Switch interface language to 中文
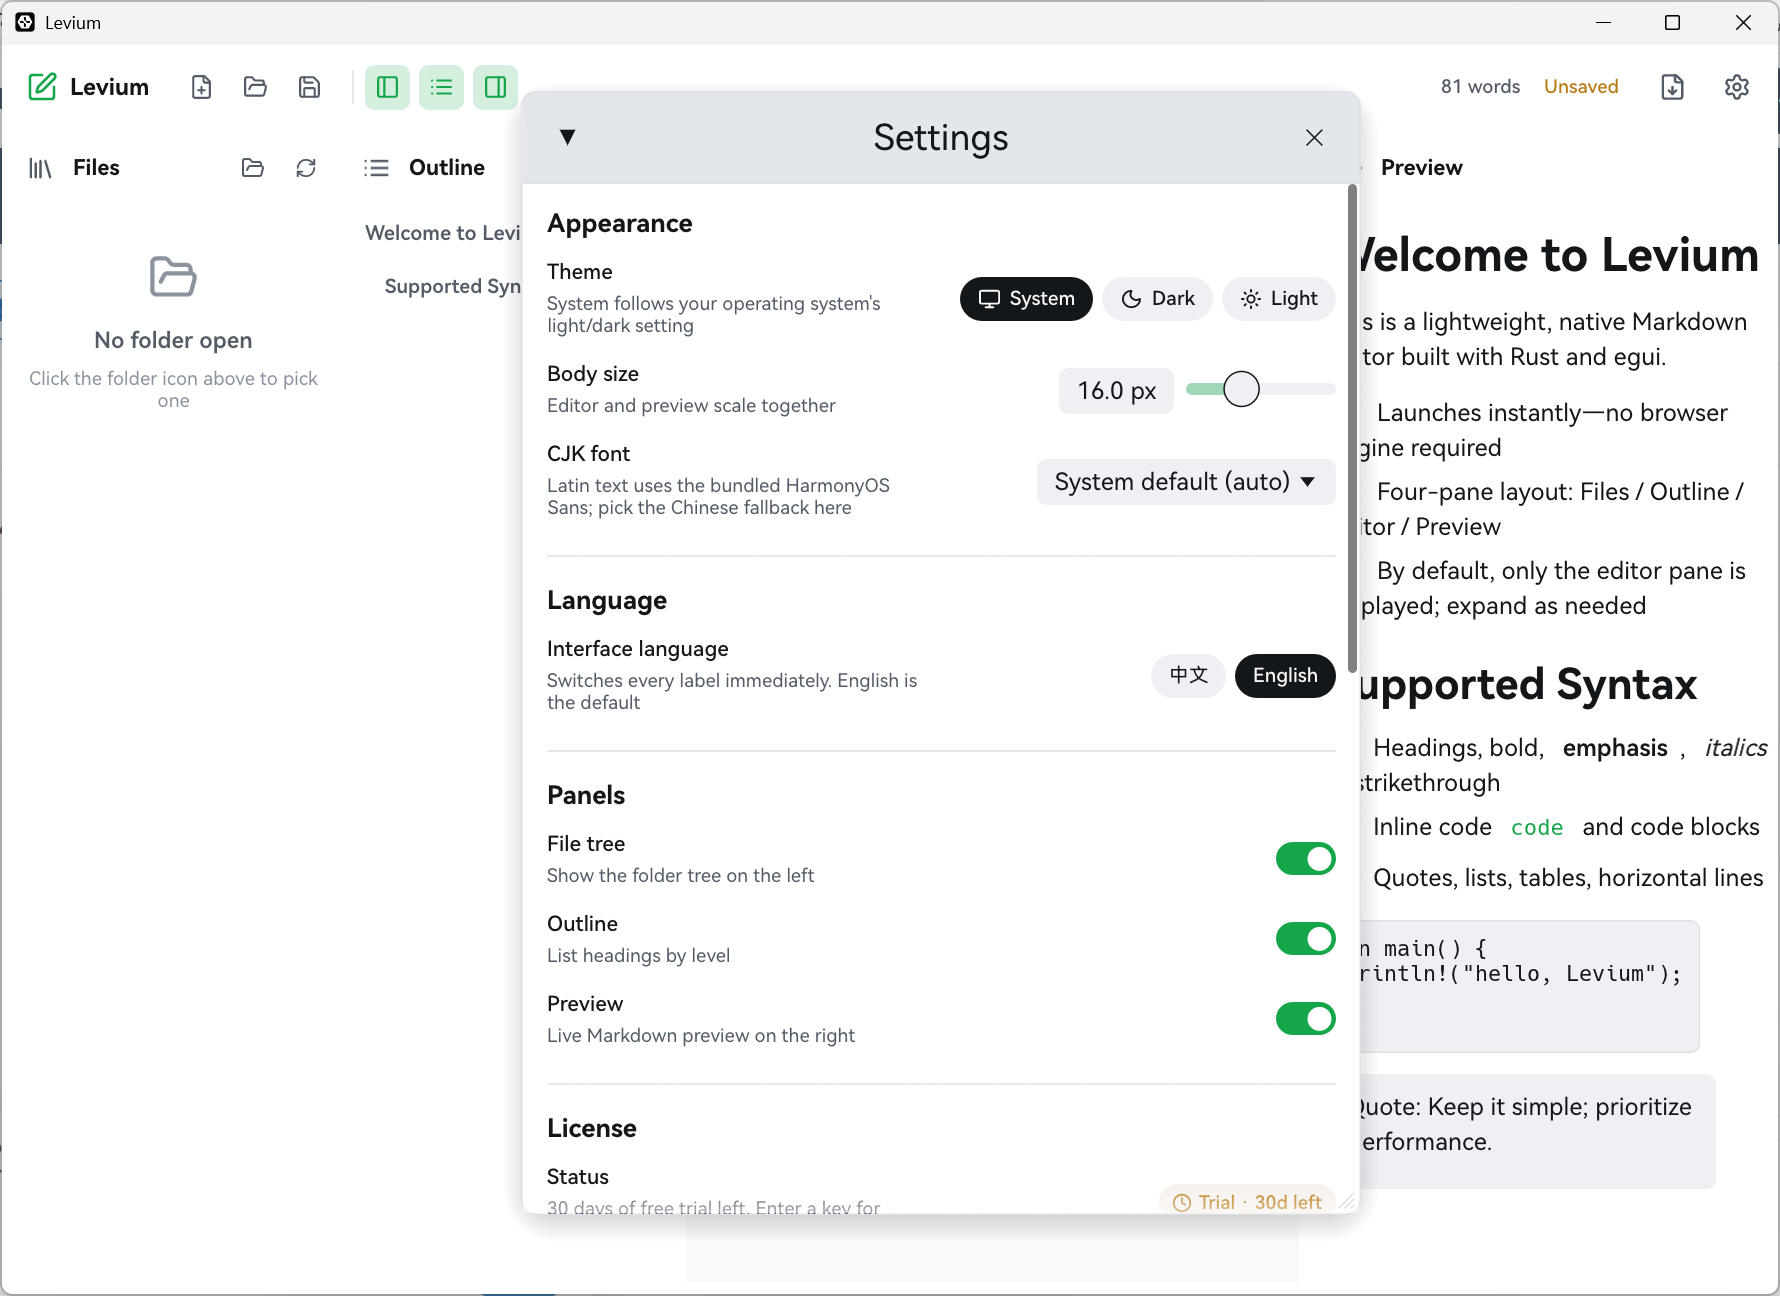This screenshot has height=1296, width=1780. (1189, 676)
